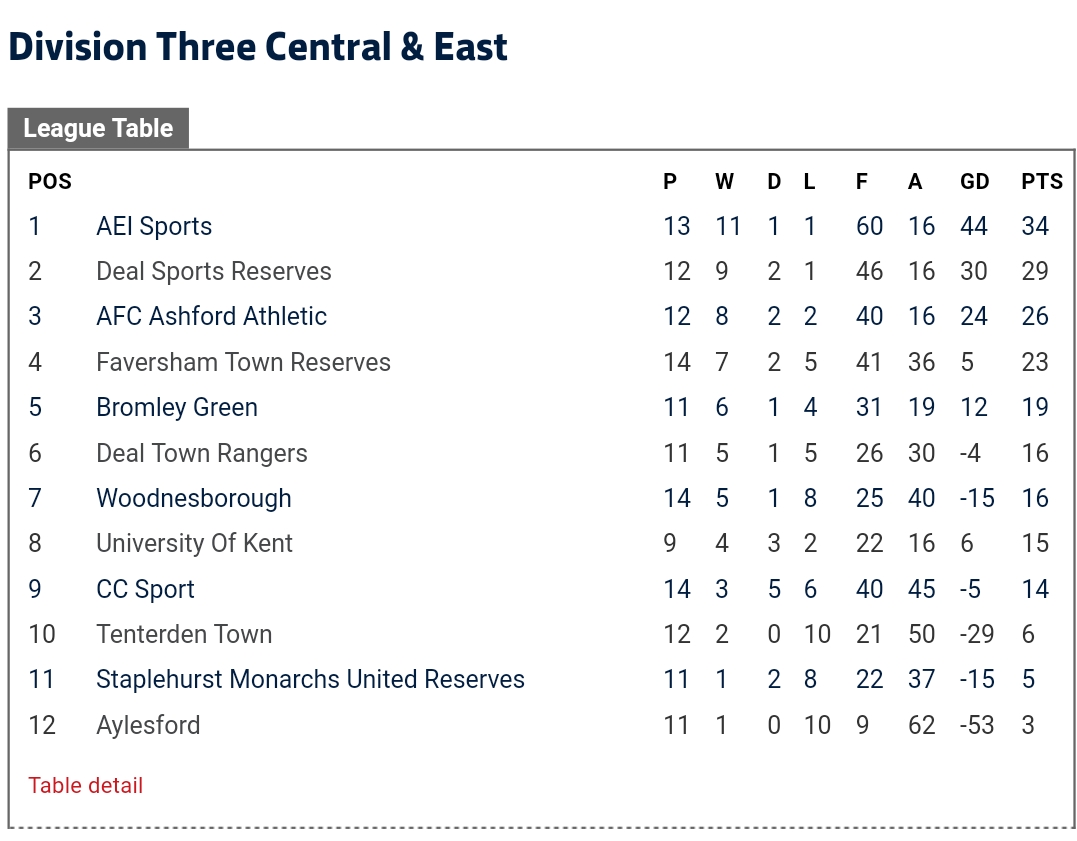Select Deal Sports Reserves team
This screenshot has height=841, width=1077.
[213, 272]
